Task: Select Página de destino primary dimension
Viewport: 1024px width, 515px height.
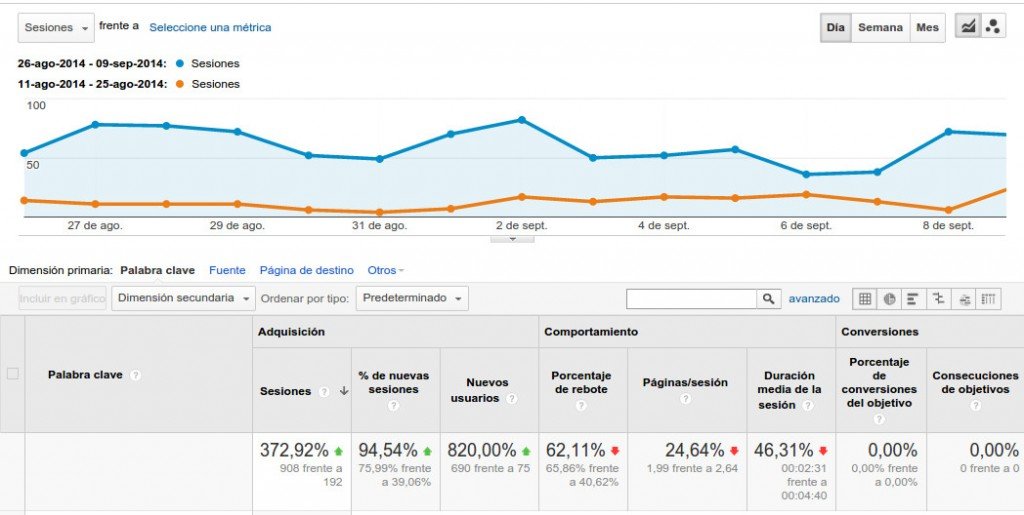Action: click(306, 270)
